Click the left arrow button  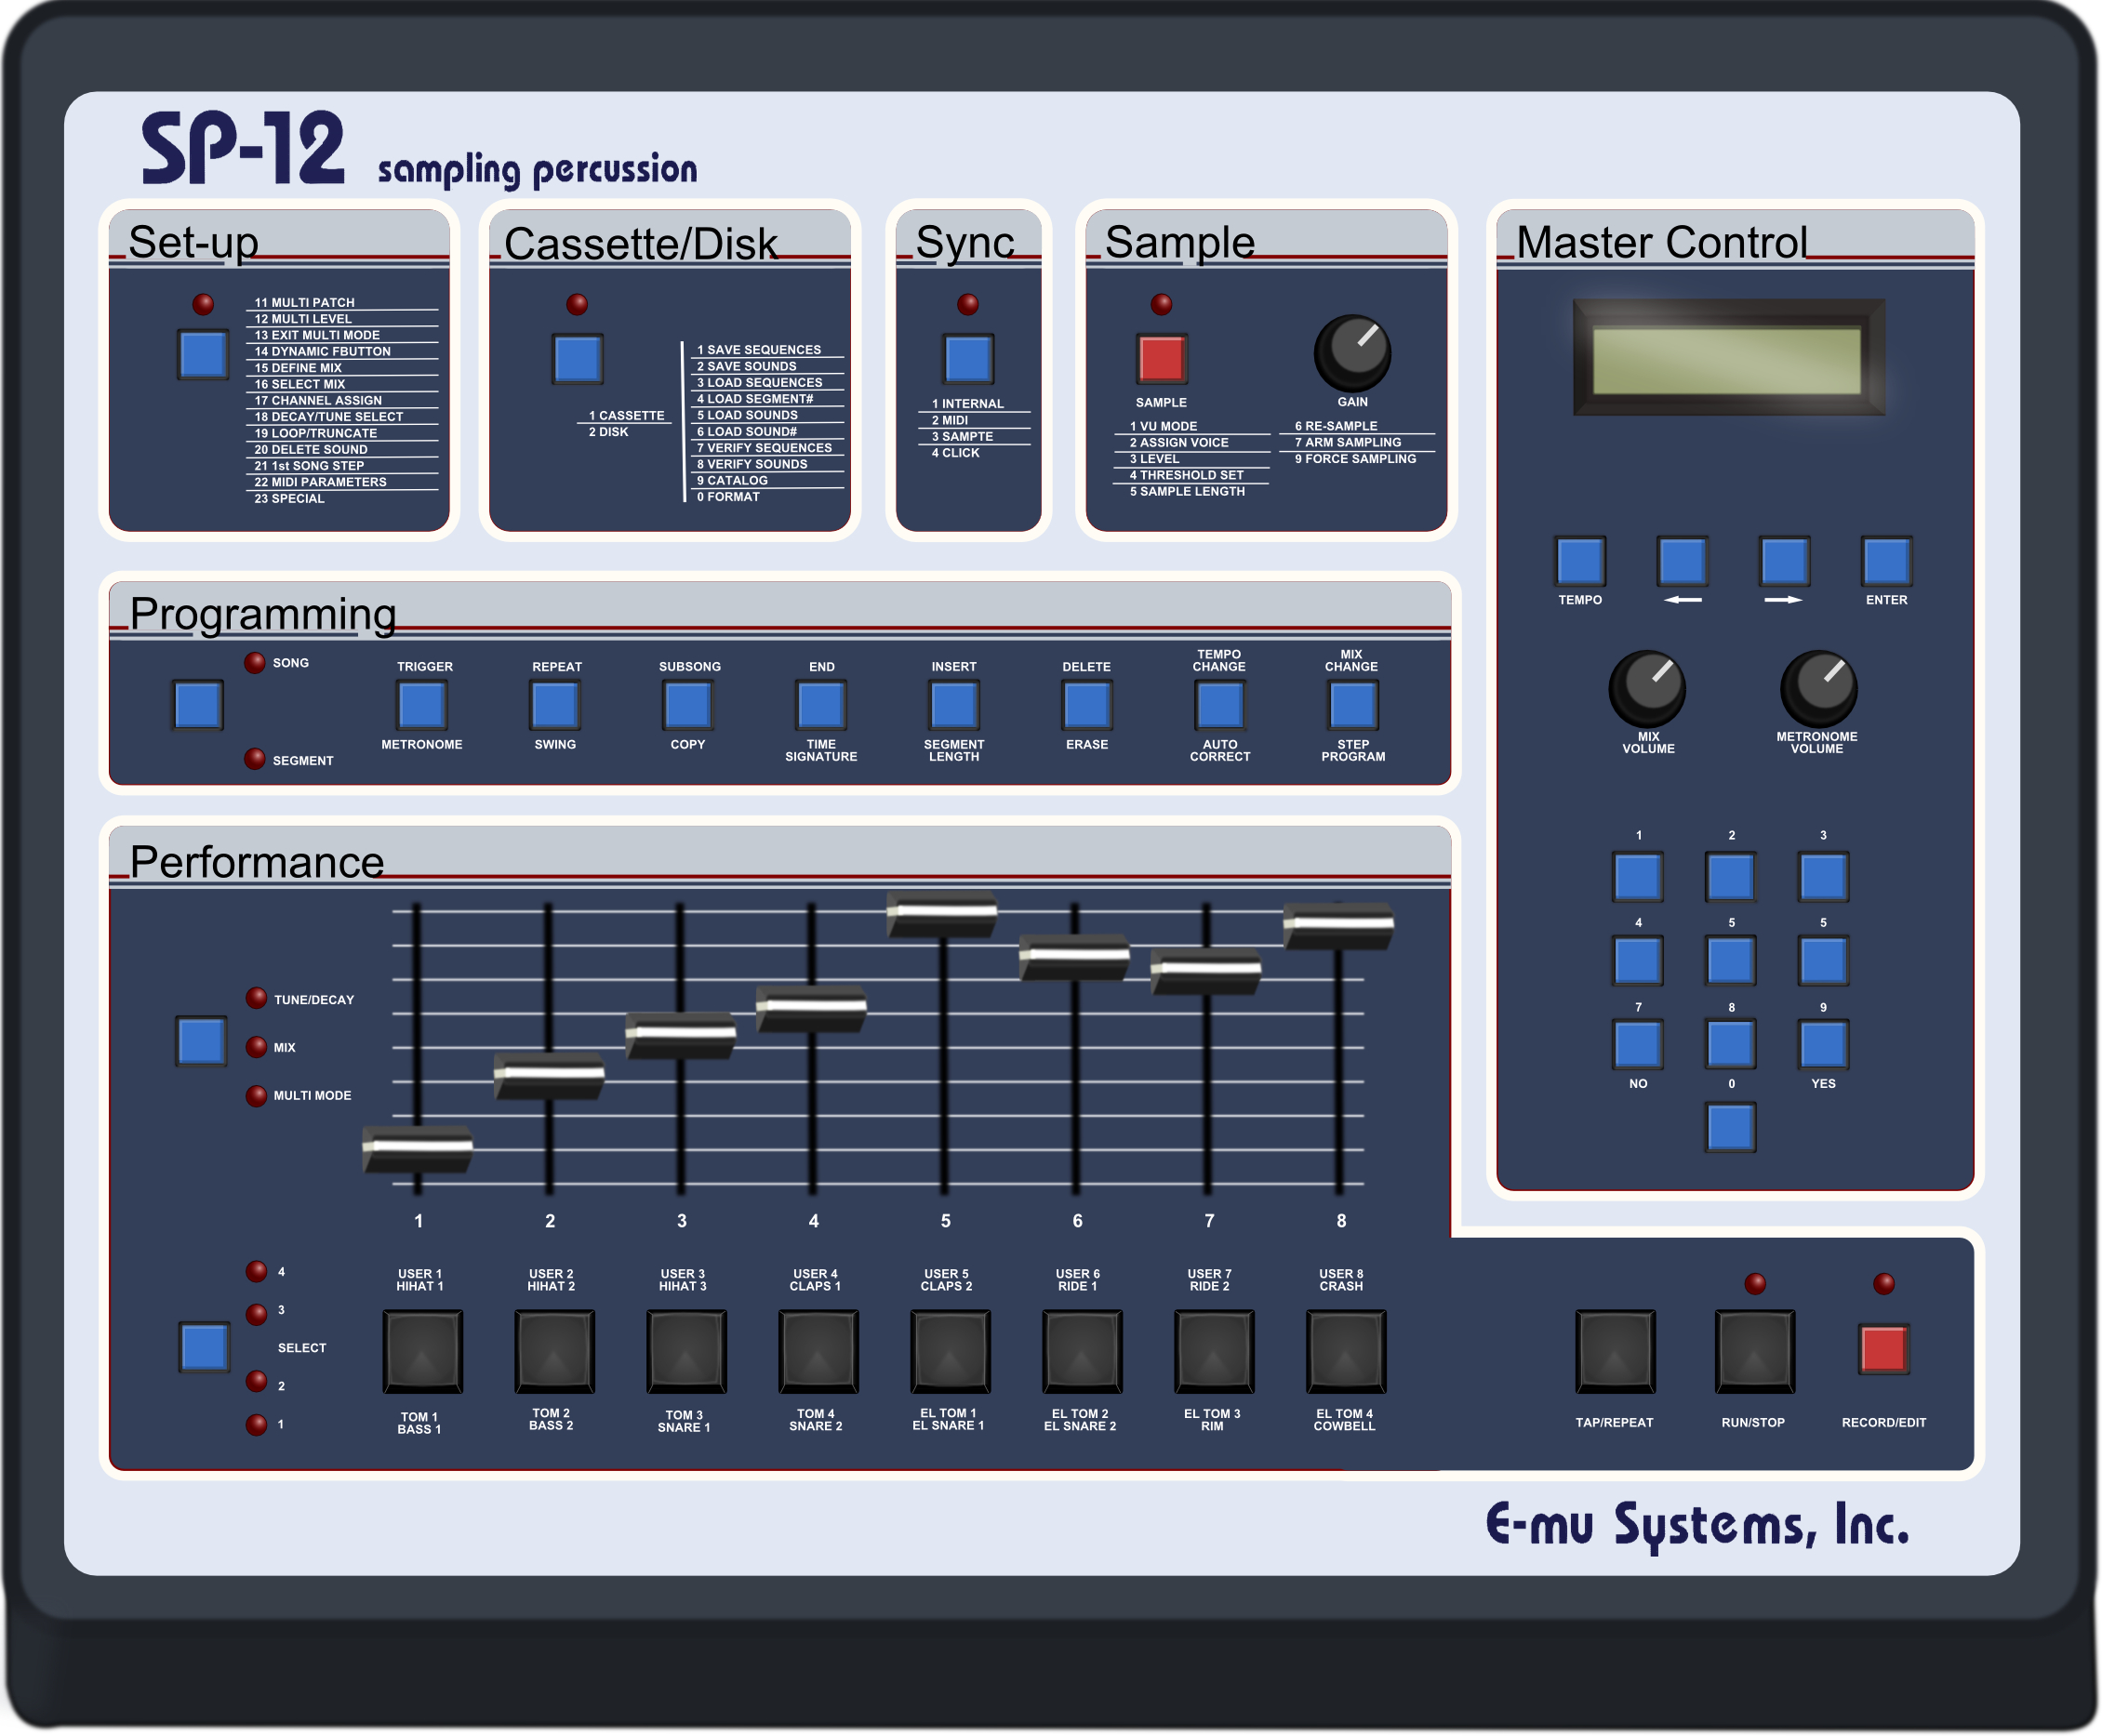(x=1682, y=561)
